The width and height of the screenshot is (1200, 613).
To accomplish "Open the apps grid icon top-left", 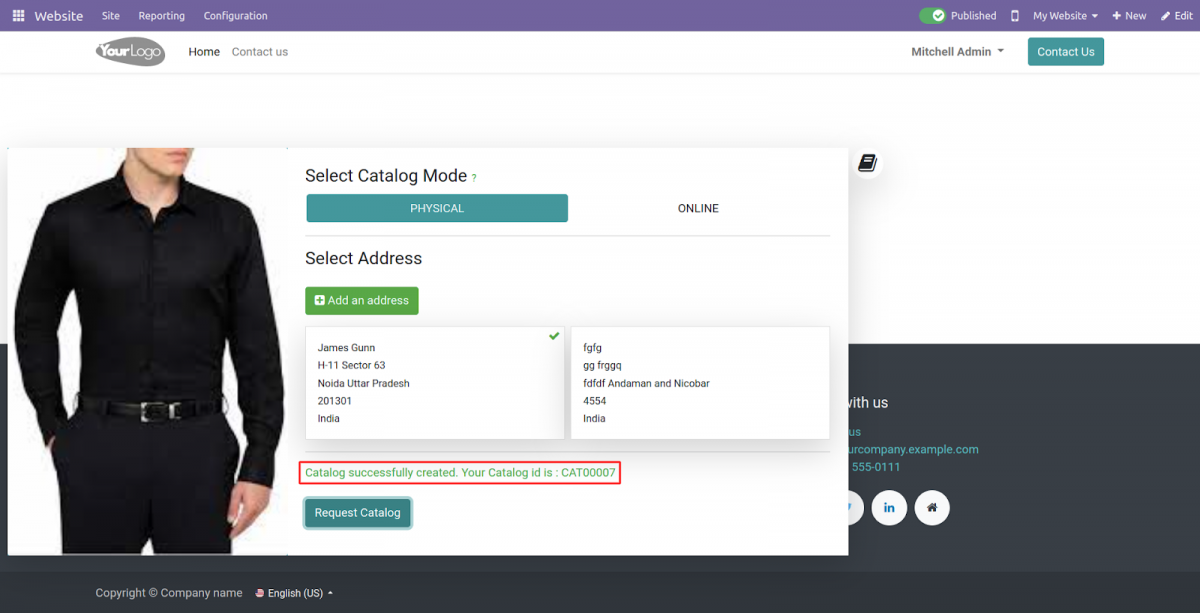I will click(x=17, y=15).
